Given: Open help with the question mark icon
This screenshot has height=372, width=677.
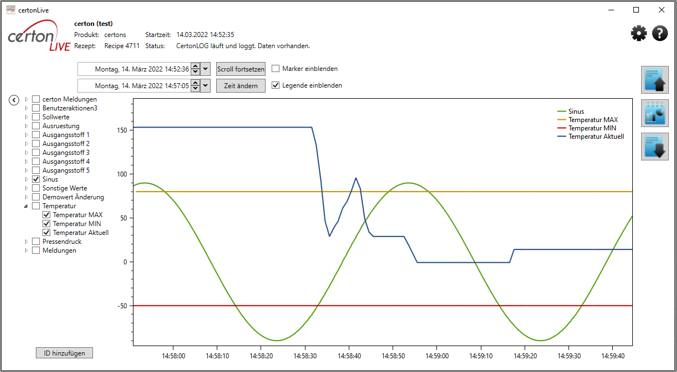Looking at the screenshot, I should pyautogui.click(x=660, y=33).
